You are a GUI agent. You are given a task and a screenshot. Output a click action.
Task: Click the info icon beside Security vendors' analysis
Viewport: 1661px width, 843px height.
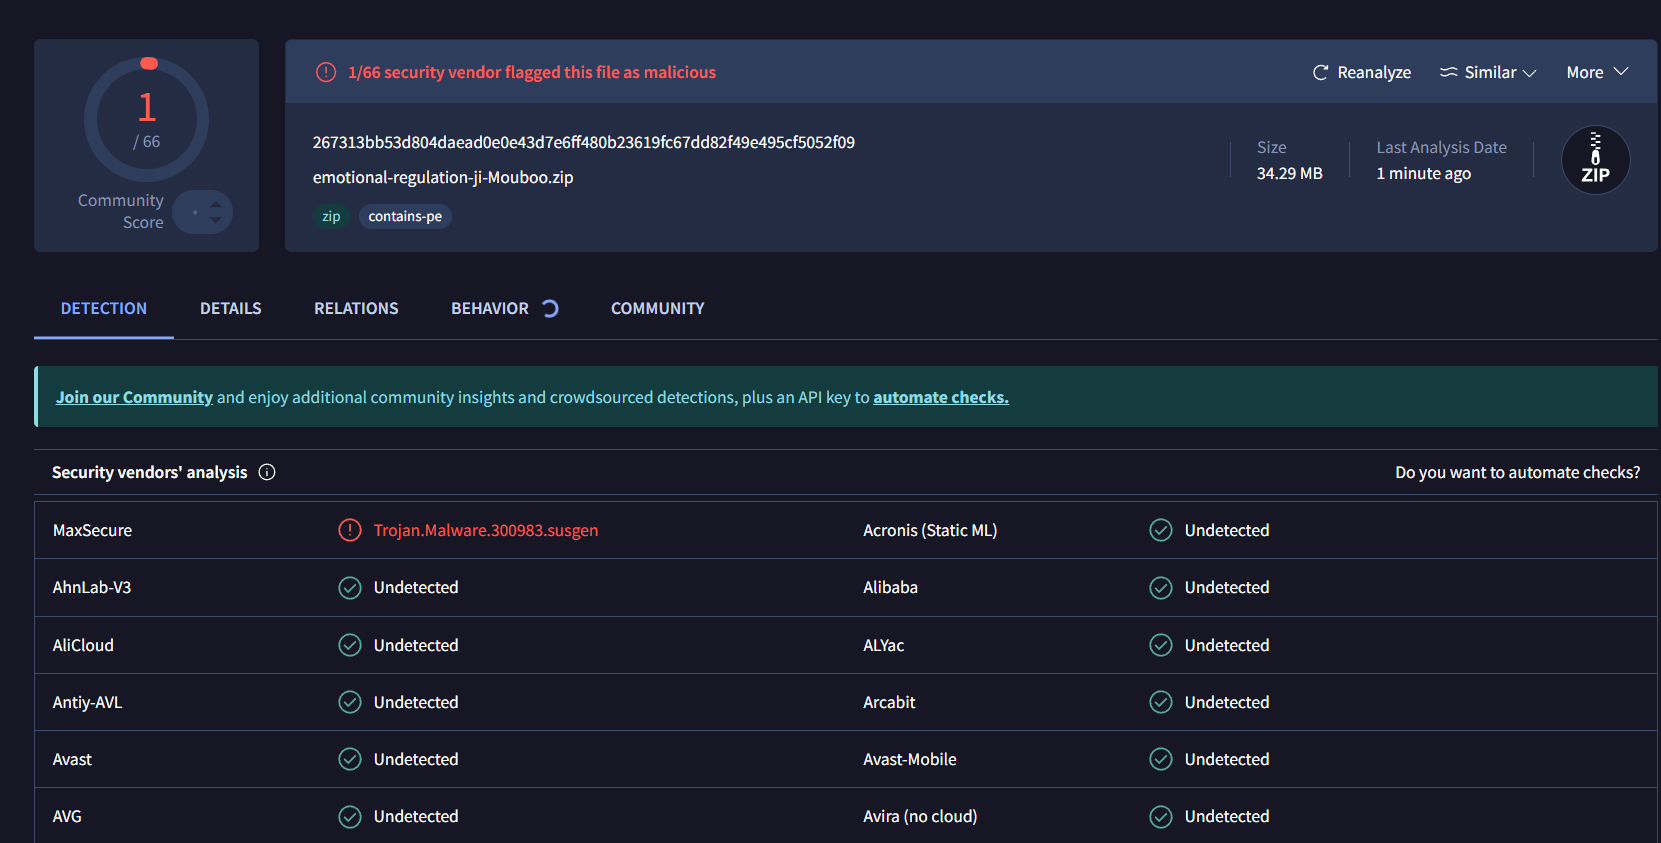tap(267, 472)
